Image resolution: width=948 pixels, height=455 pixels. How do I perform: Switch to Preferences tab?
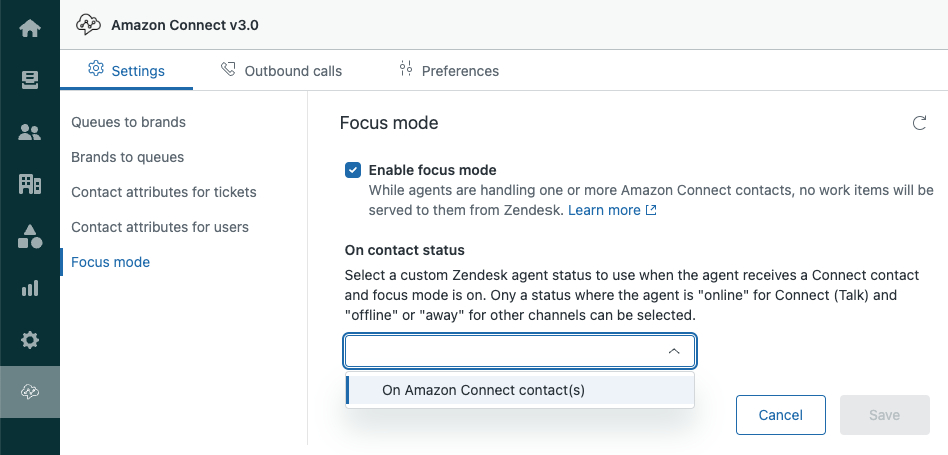[448, 71]
